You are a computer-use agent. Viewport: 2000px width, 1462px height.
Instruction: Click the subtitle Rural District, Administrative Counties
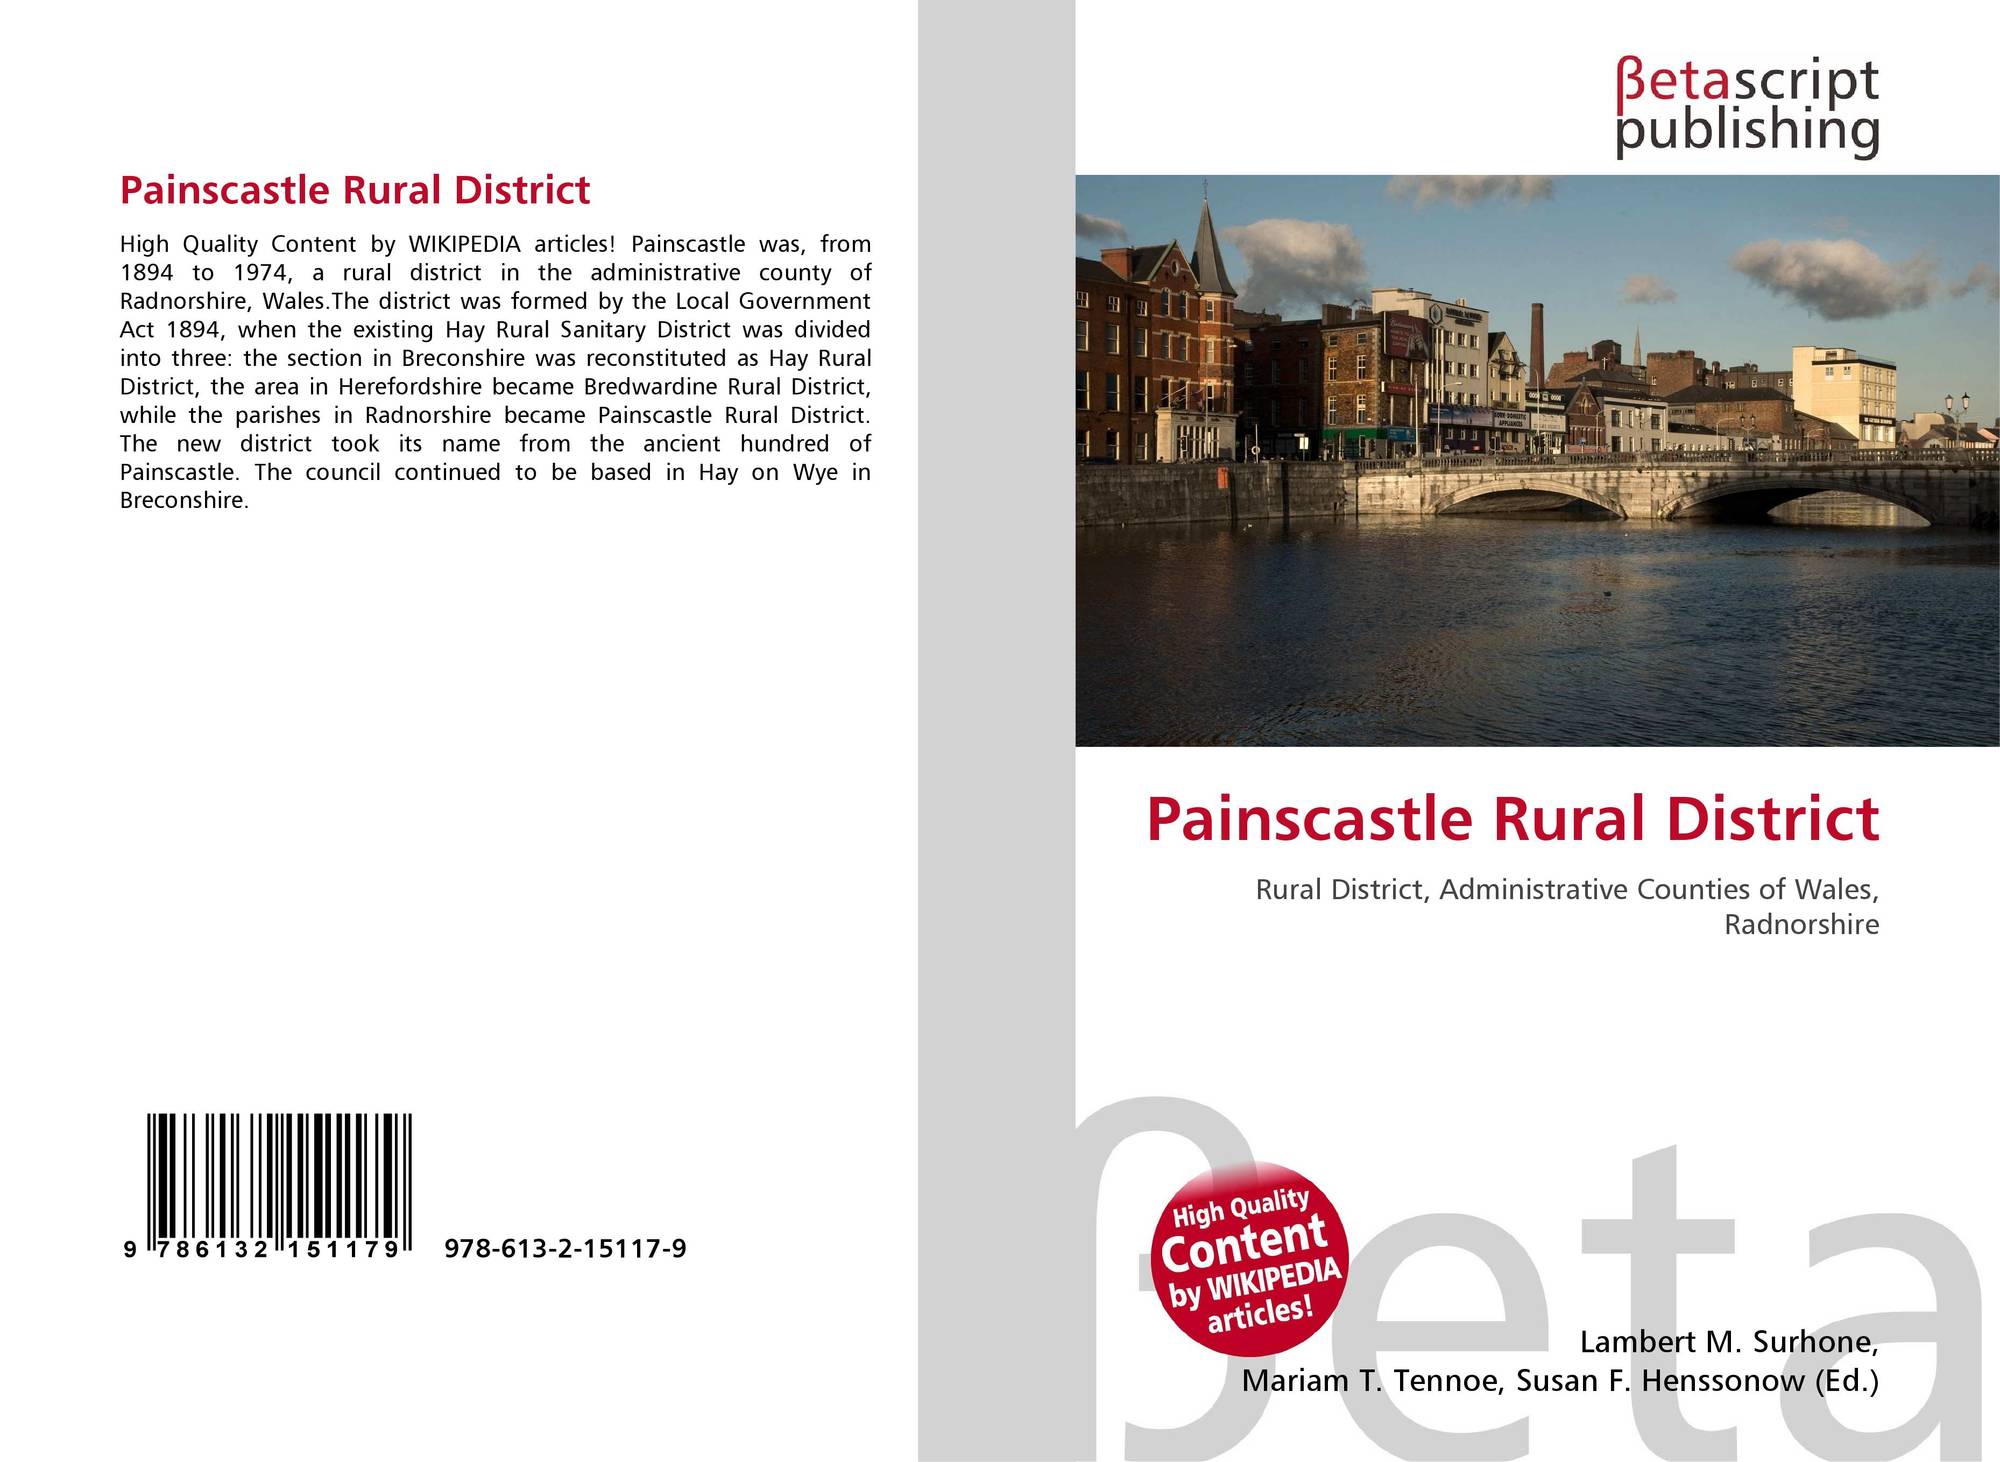pyautogui.click(x=1566, y=889)
